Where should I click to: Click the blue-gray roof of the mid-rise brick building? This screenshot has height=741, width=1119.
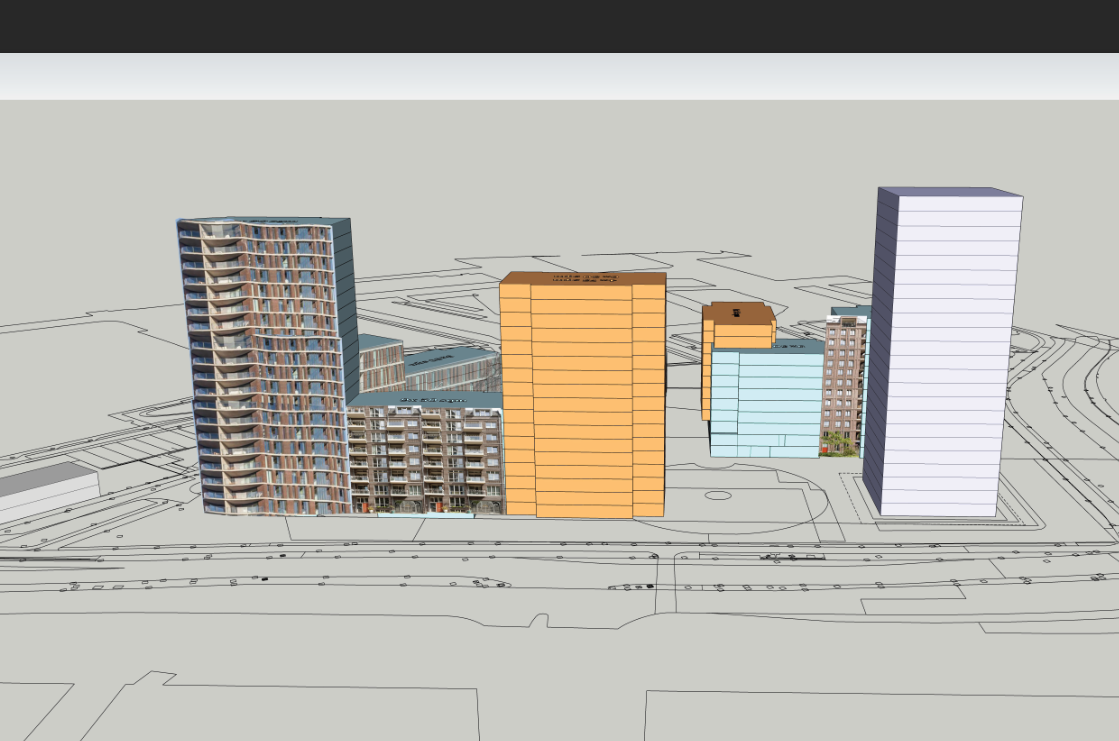point(425,399)
